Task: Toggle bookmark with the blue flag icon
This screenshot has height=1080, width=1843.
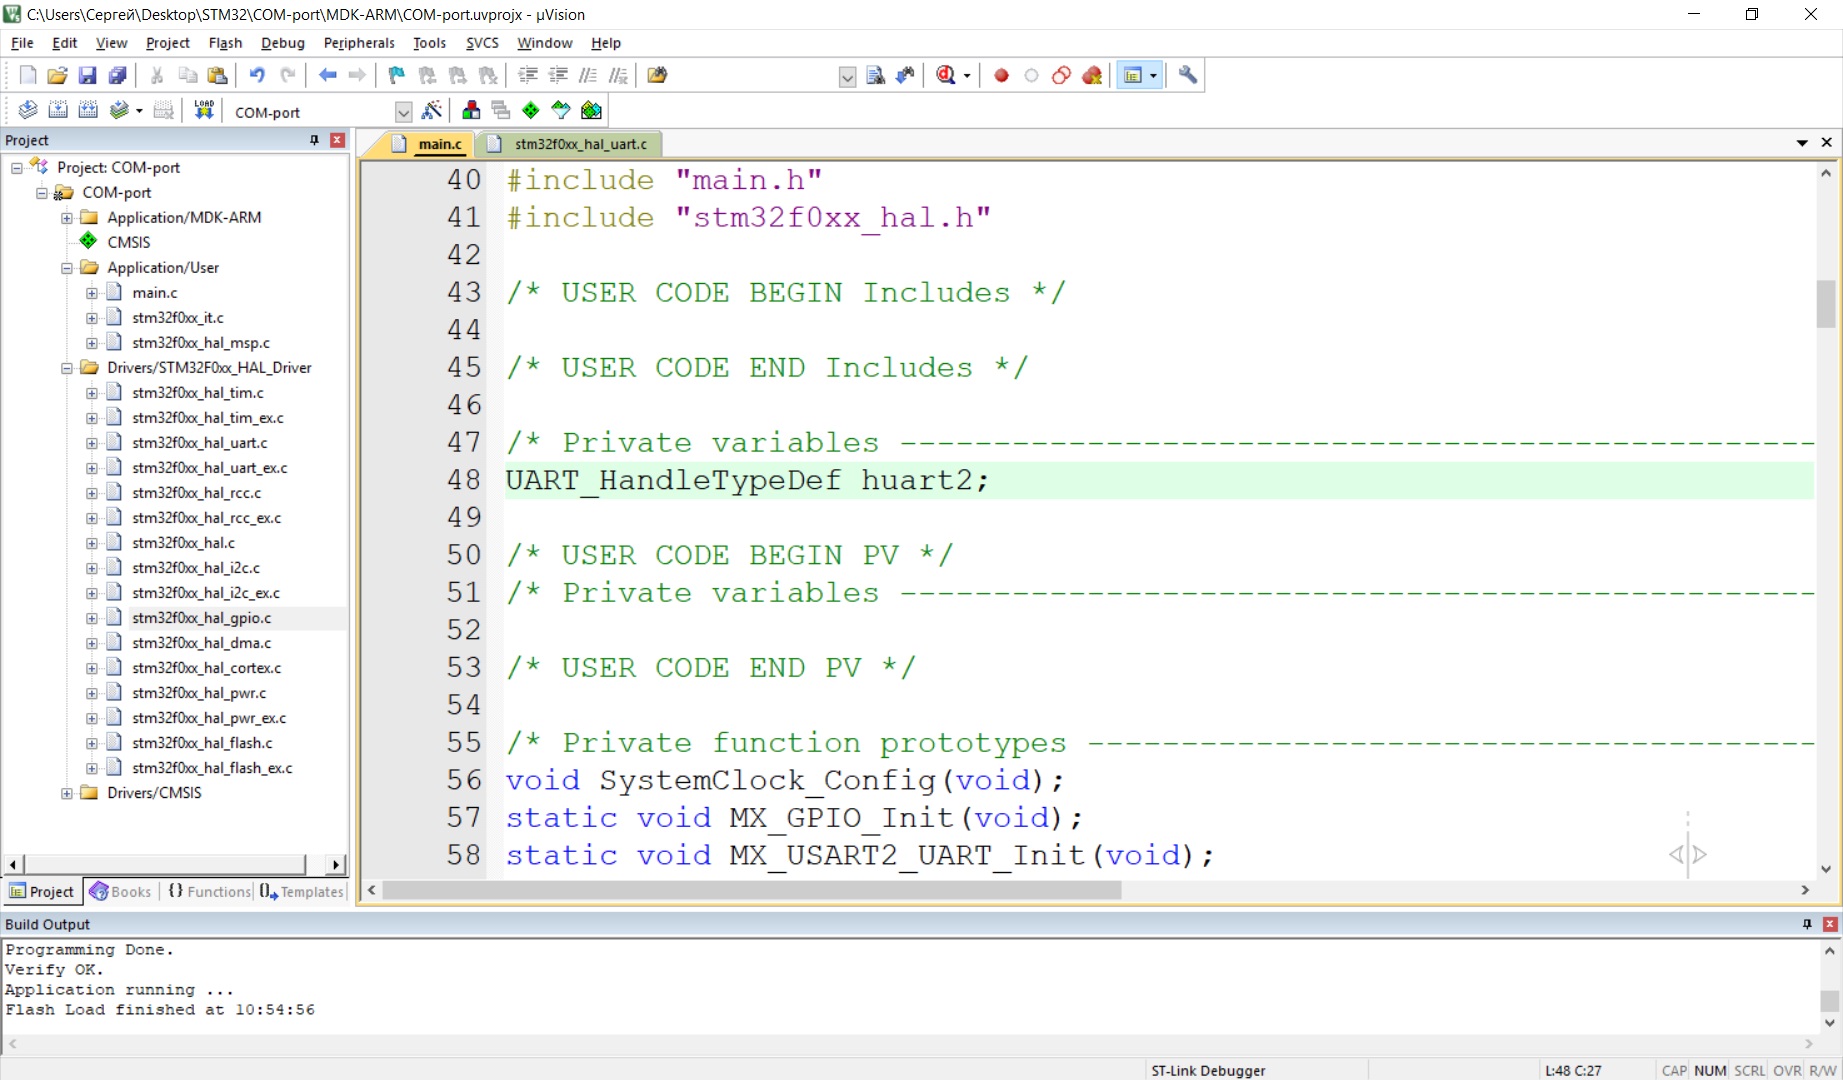Action: pos(397,75)
